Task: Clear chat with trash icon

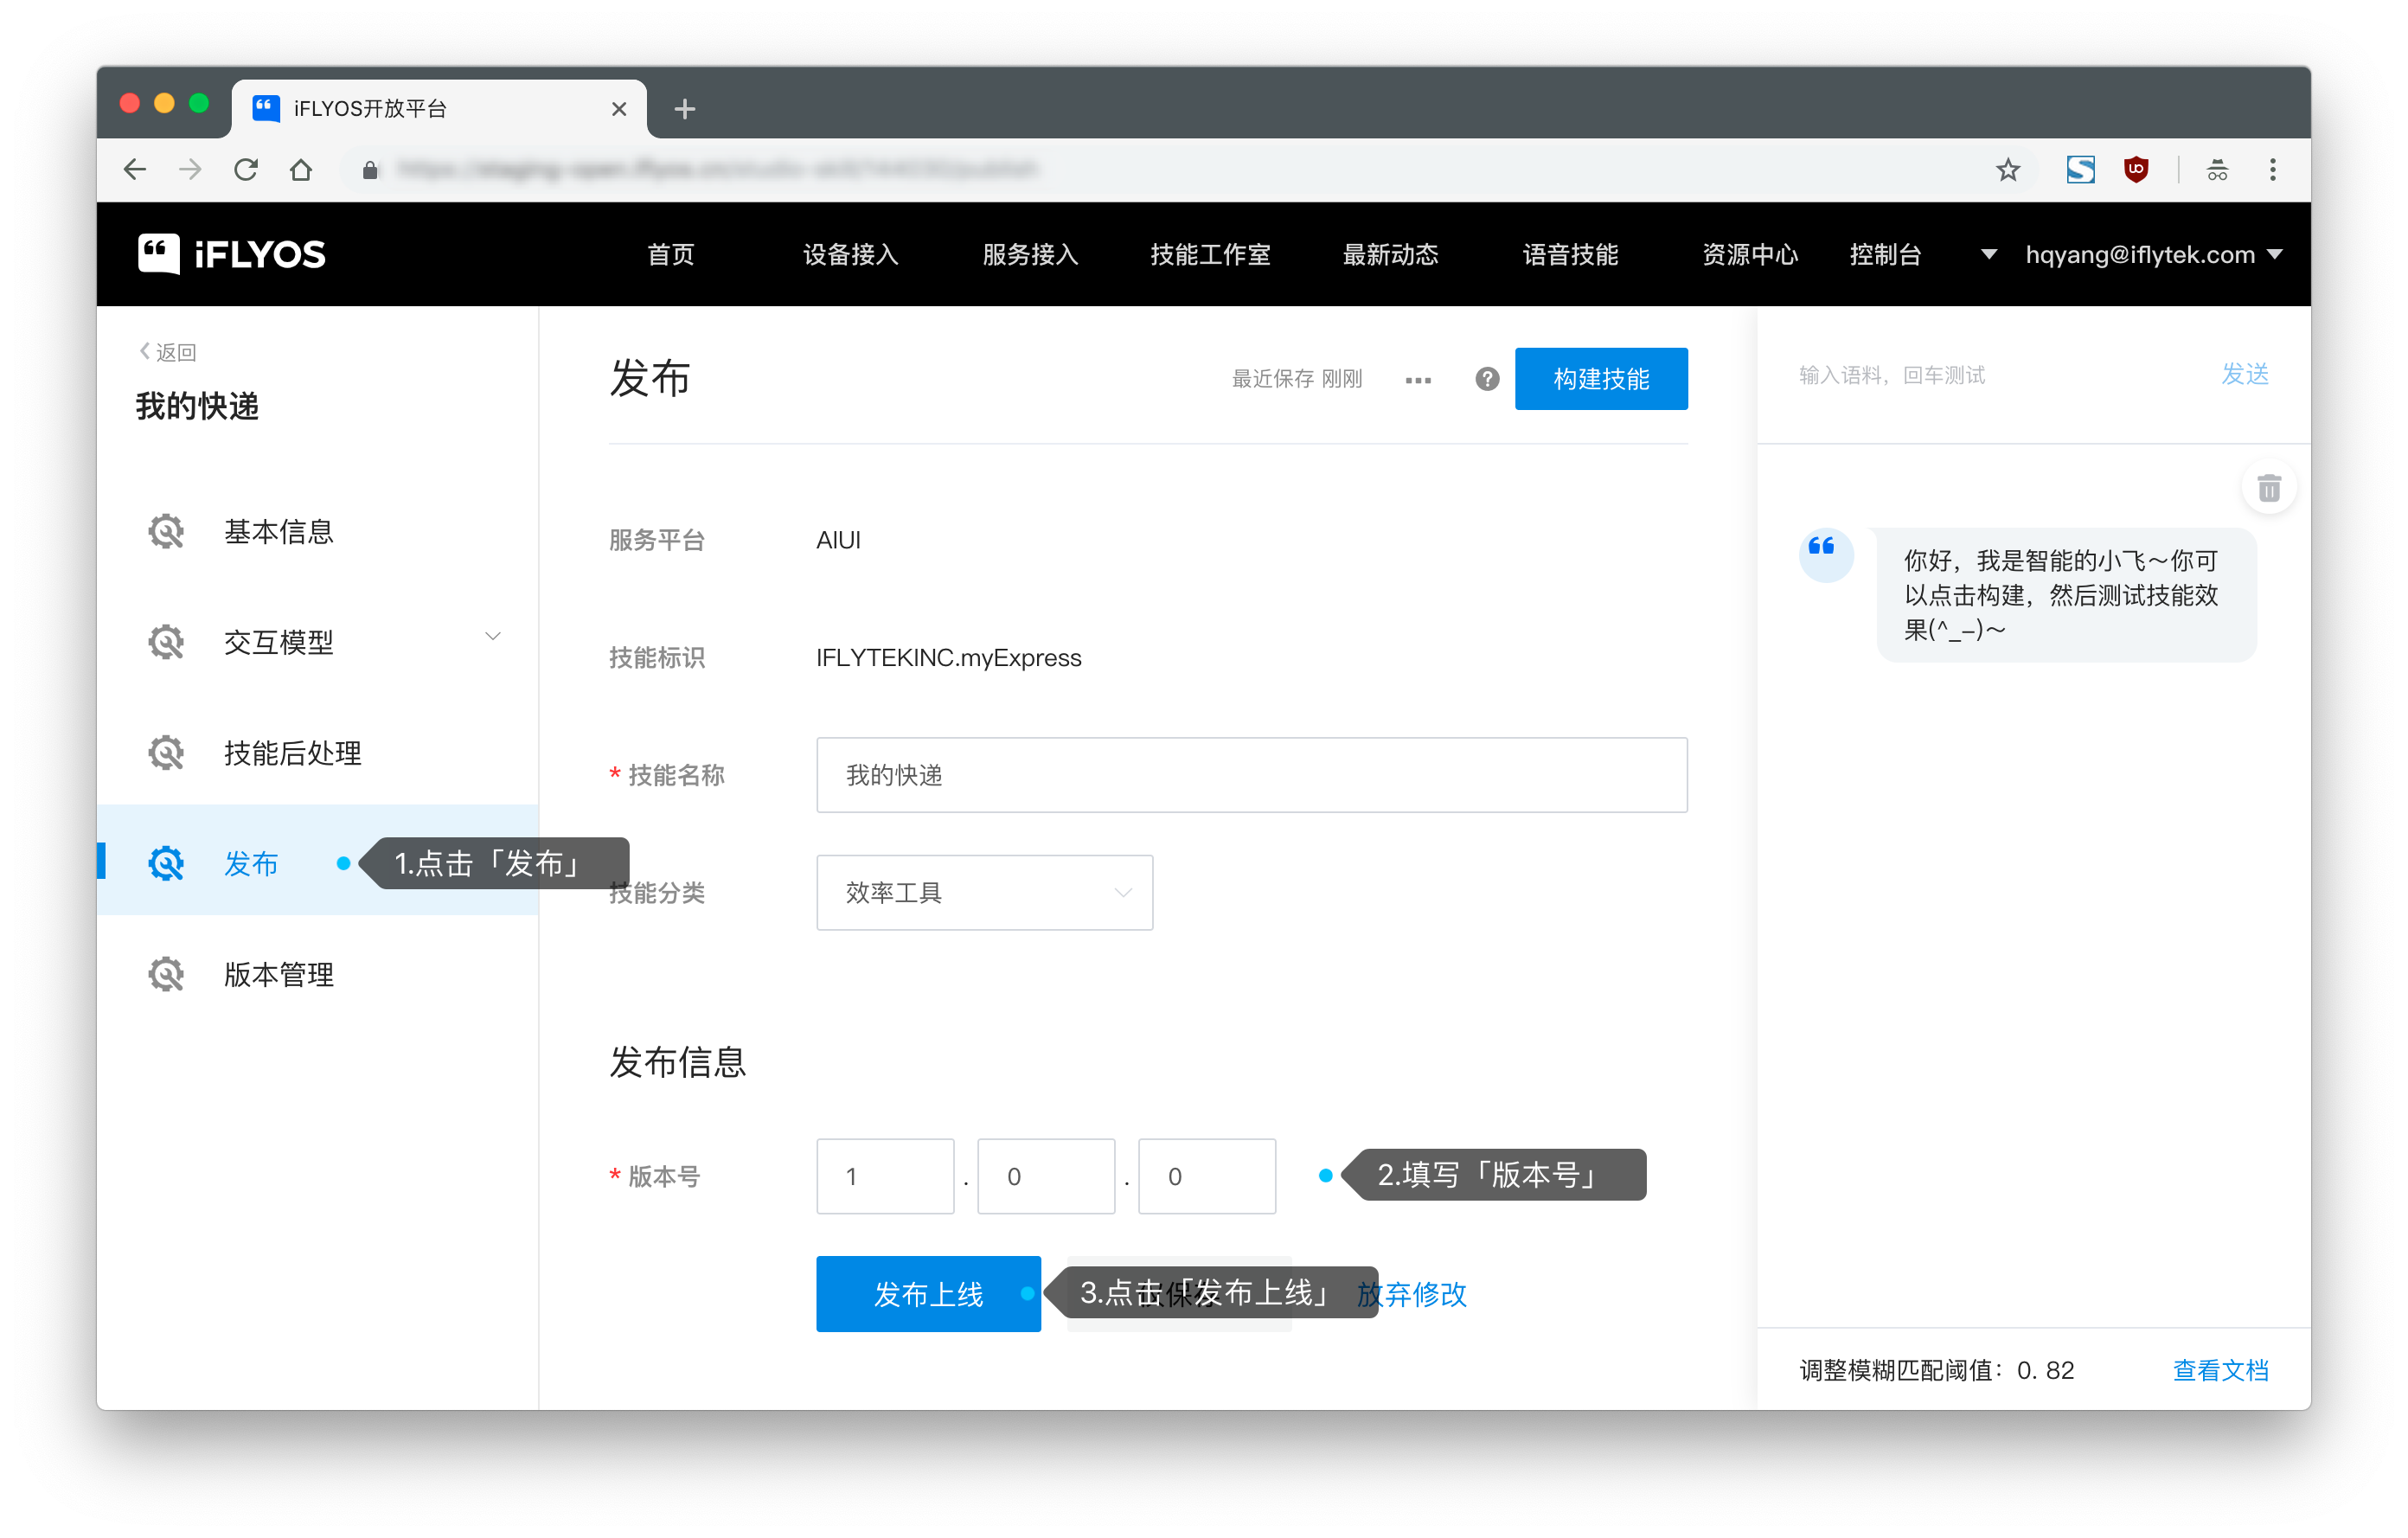Action: pyautogui.click(x=2269, y=488)
